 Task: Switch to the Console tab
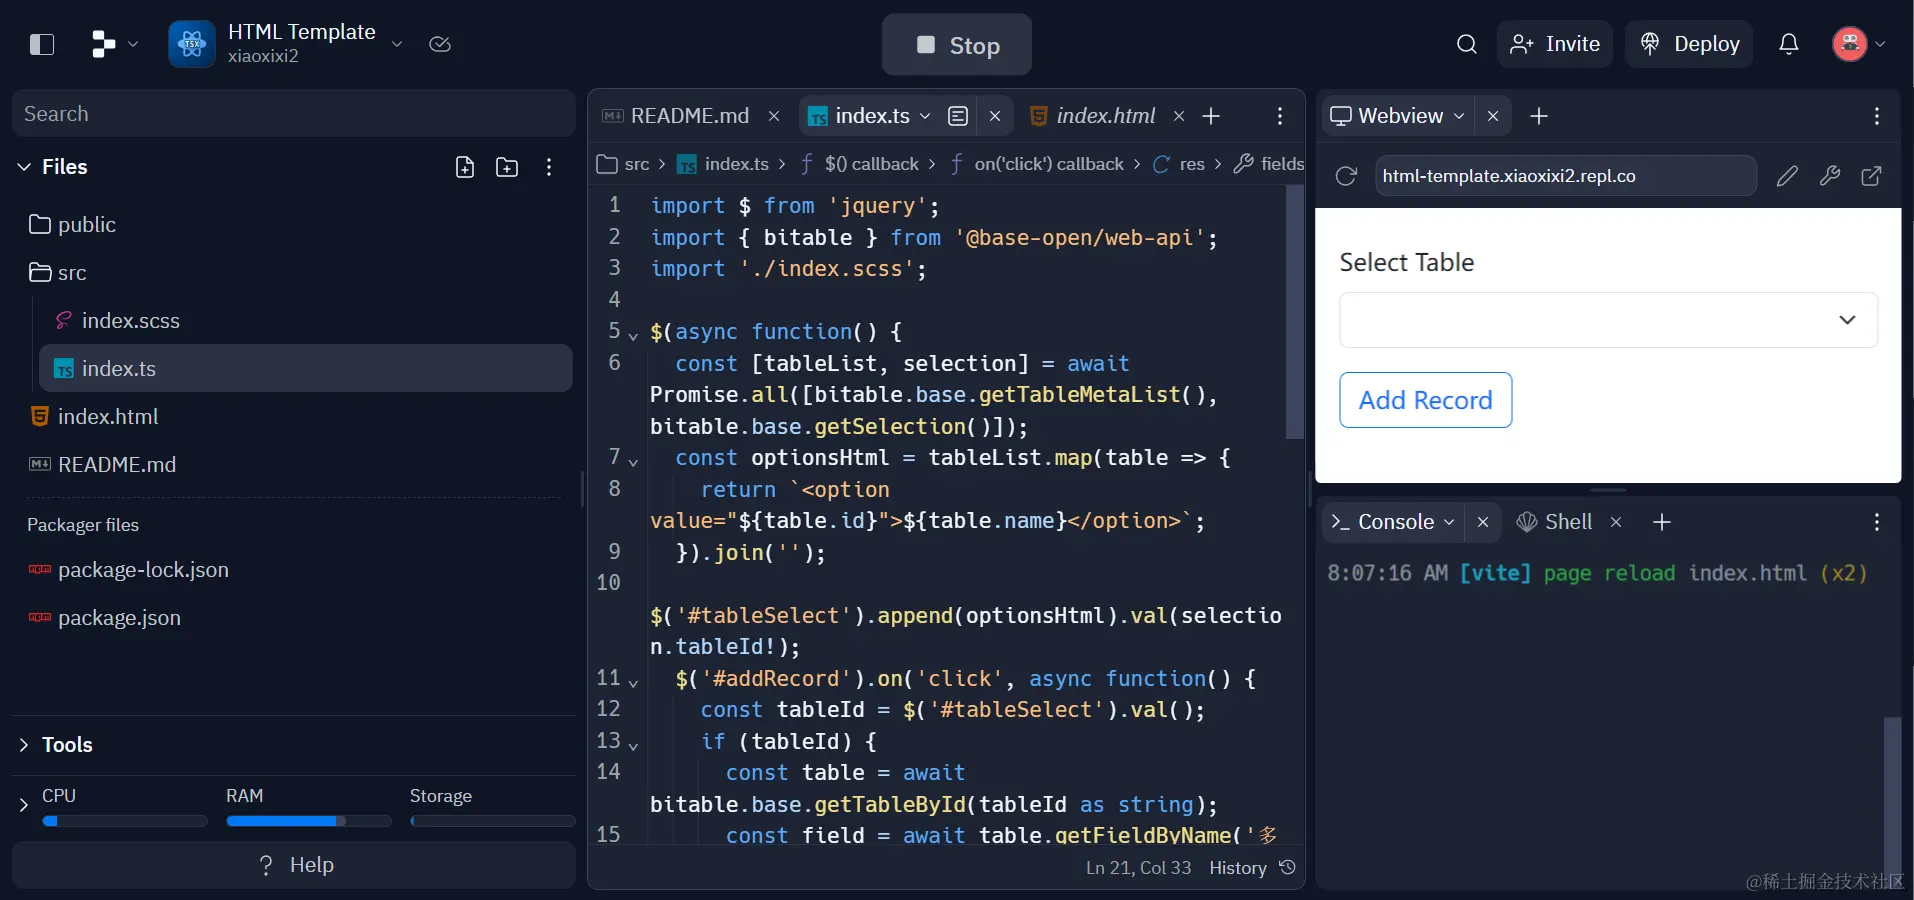[1383, 522]
